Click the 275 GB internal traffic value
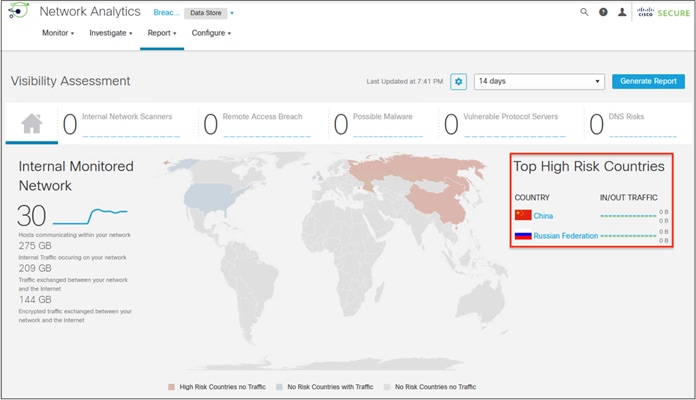696x400 pixels. coord(35,246)
